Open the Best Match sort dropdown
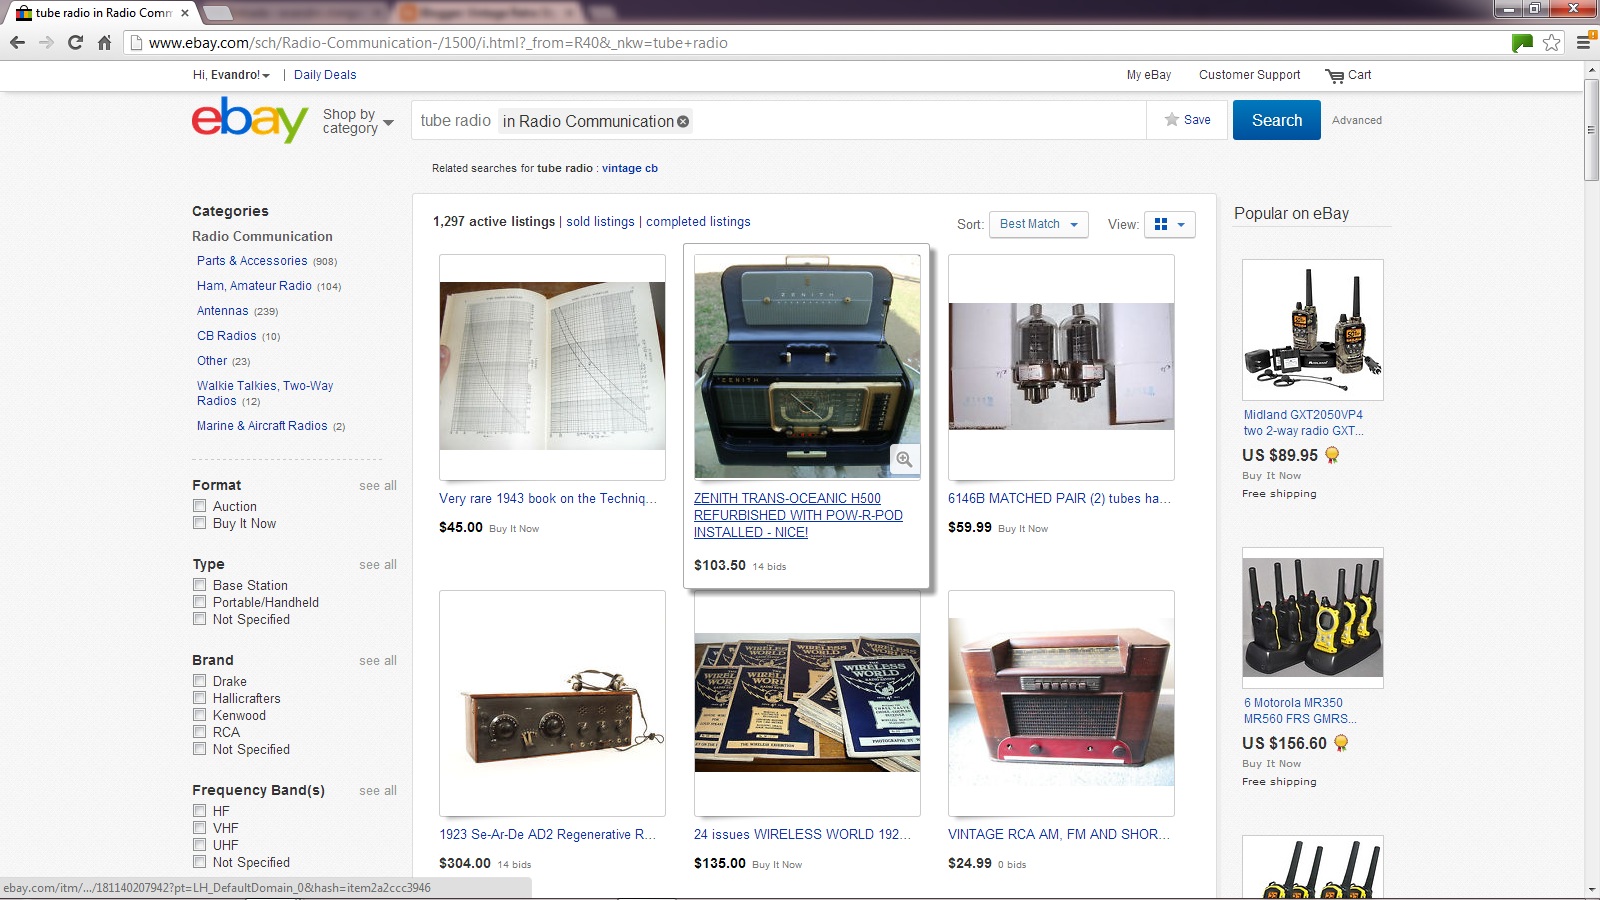This screenshot has width=1600, height=900. pos(1039,224)
